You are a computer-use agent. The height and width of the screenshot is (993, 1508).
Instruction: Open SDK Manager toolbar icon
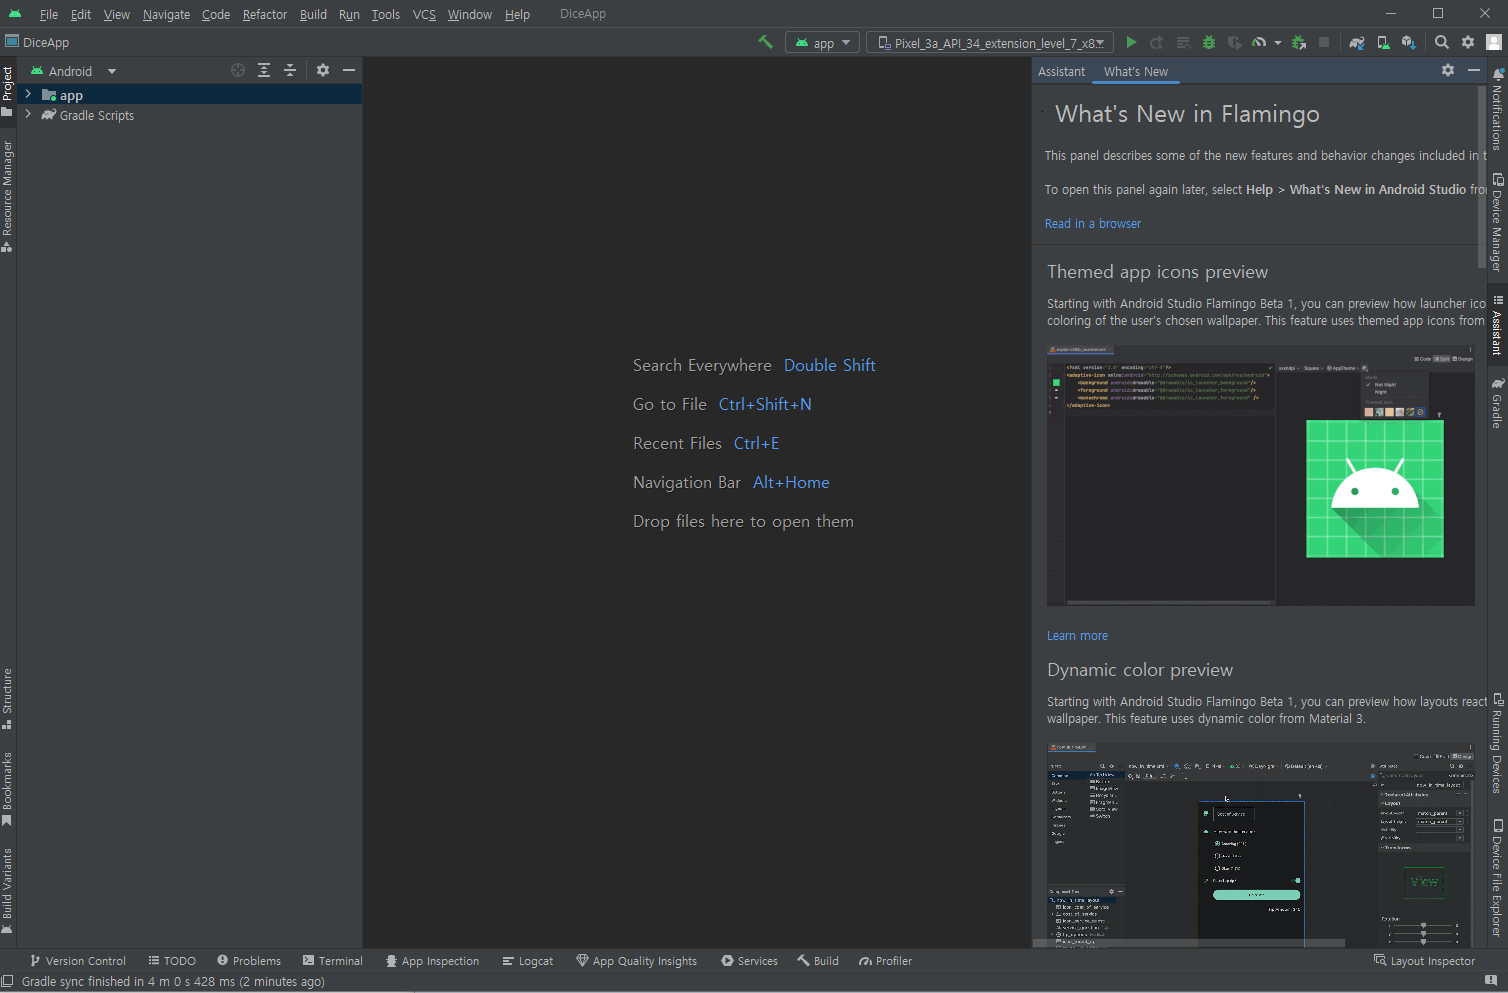(x=1409, y=42)
